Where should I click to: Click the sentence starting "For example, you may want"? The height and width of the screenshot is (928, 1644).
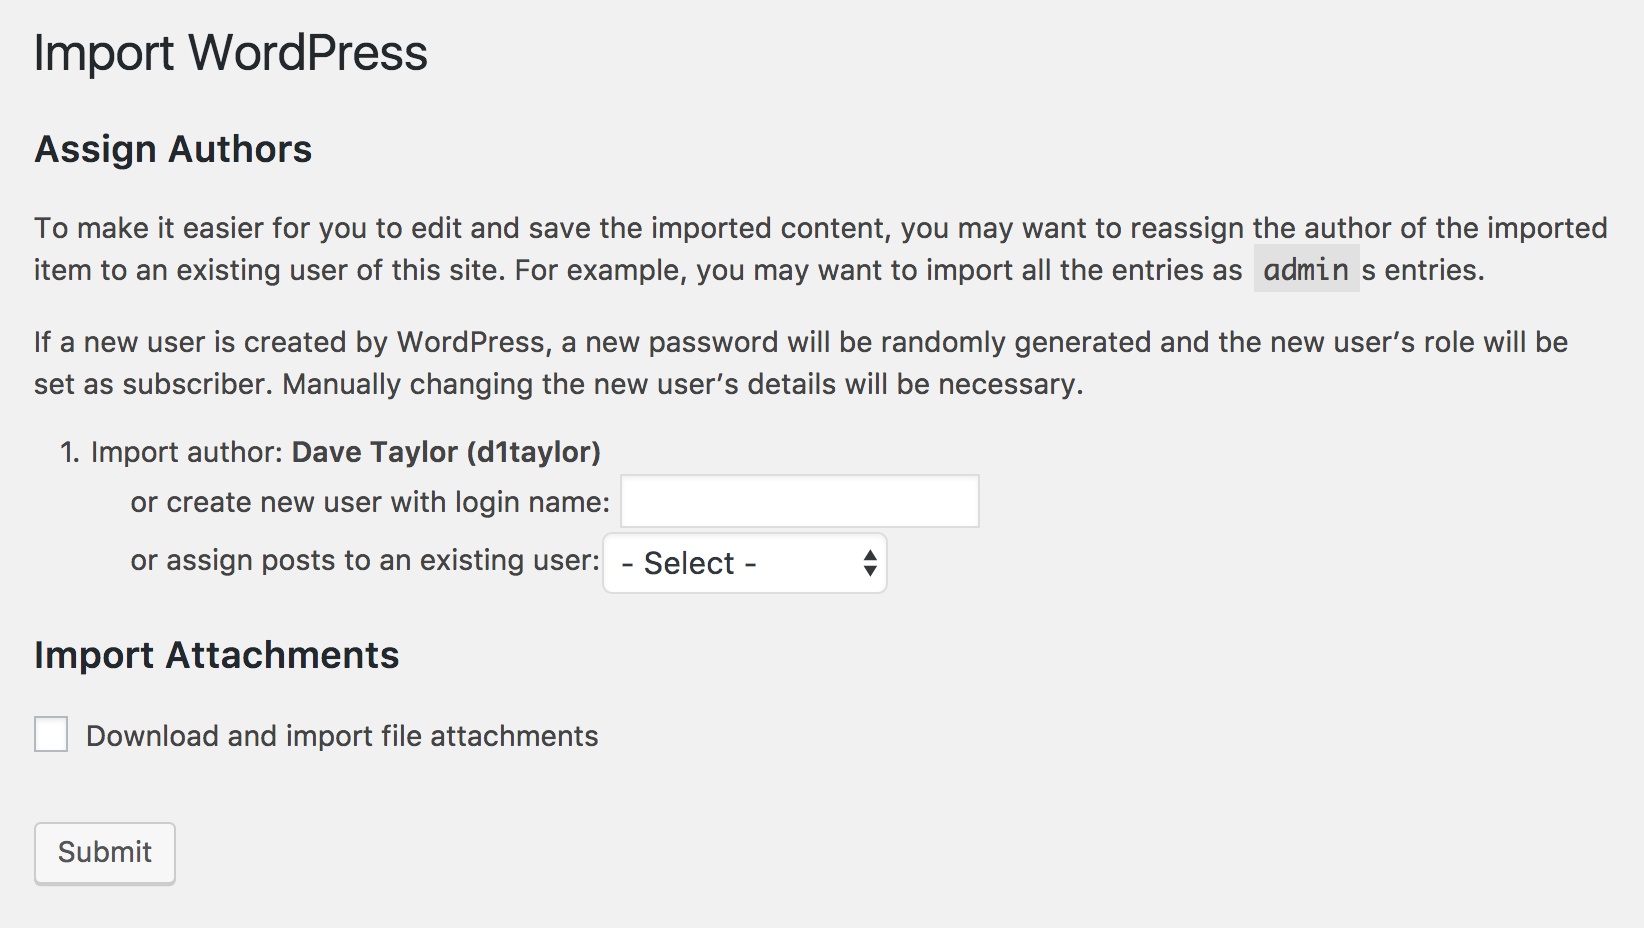point(1000,270)
